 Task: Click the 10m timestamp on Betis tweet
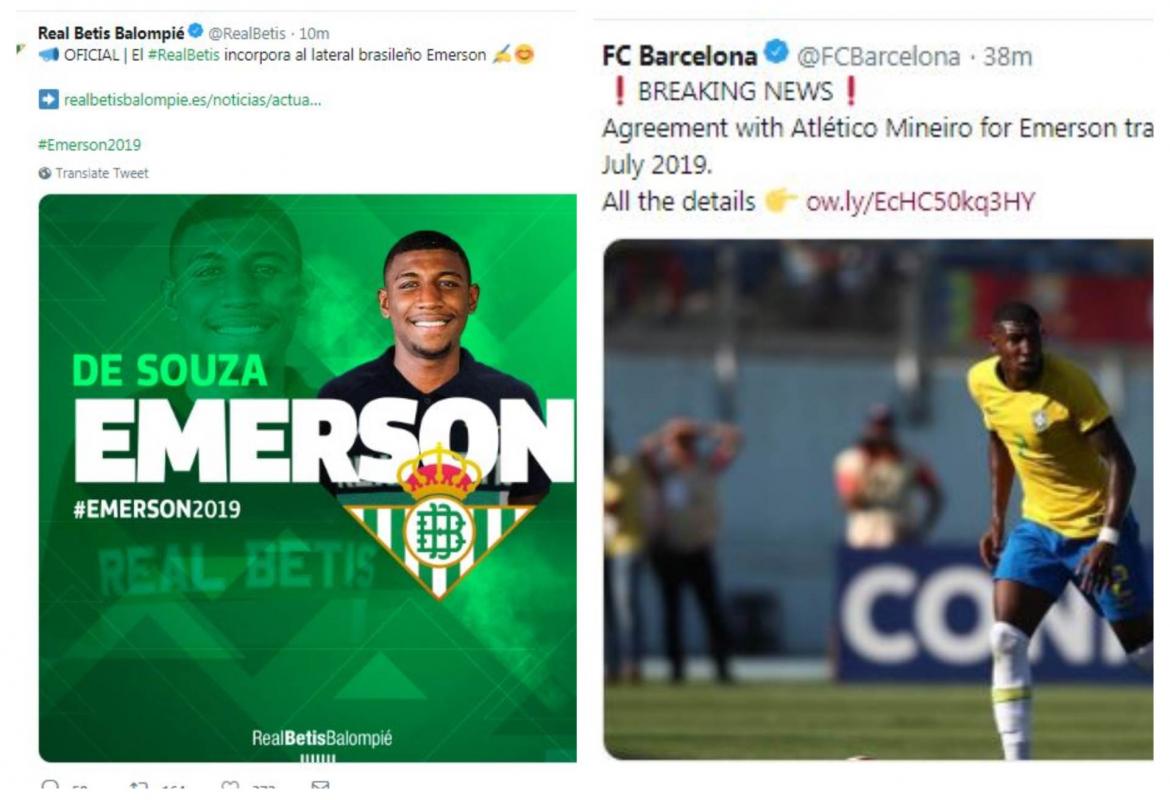point(314,34)
